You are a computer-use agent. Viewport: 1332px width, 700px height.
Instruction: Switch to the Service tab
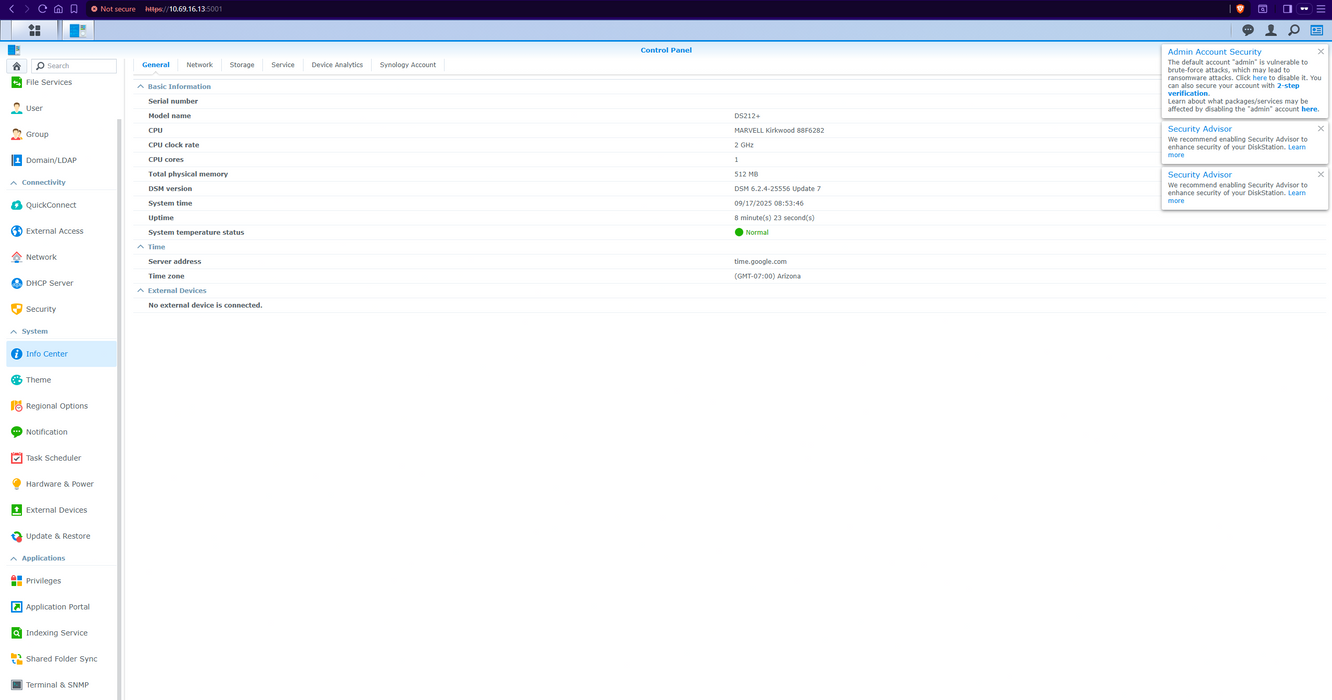pos(283,65)
